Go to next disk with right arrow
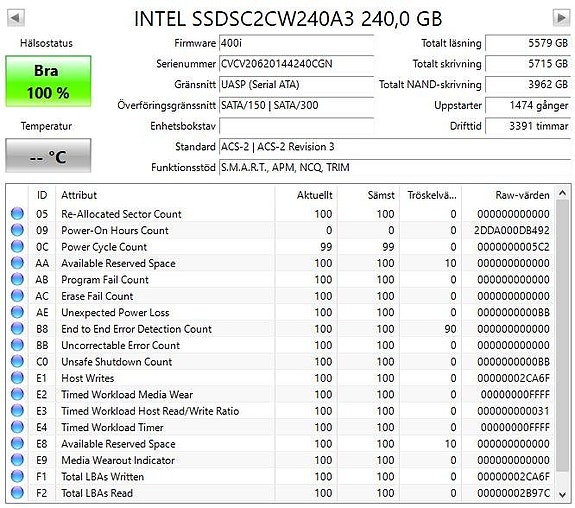 pyautogui.click(x=561, y=18)
